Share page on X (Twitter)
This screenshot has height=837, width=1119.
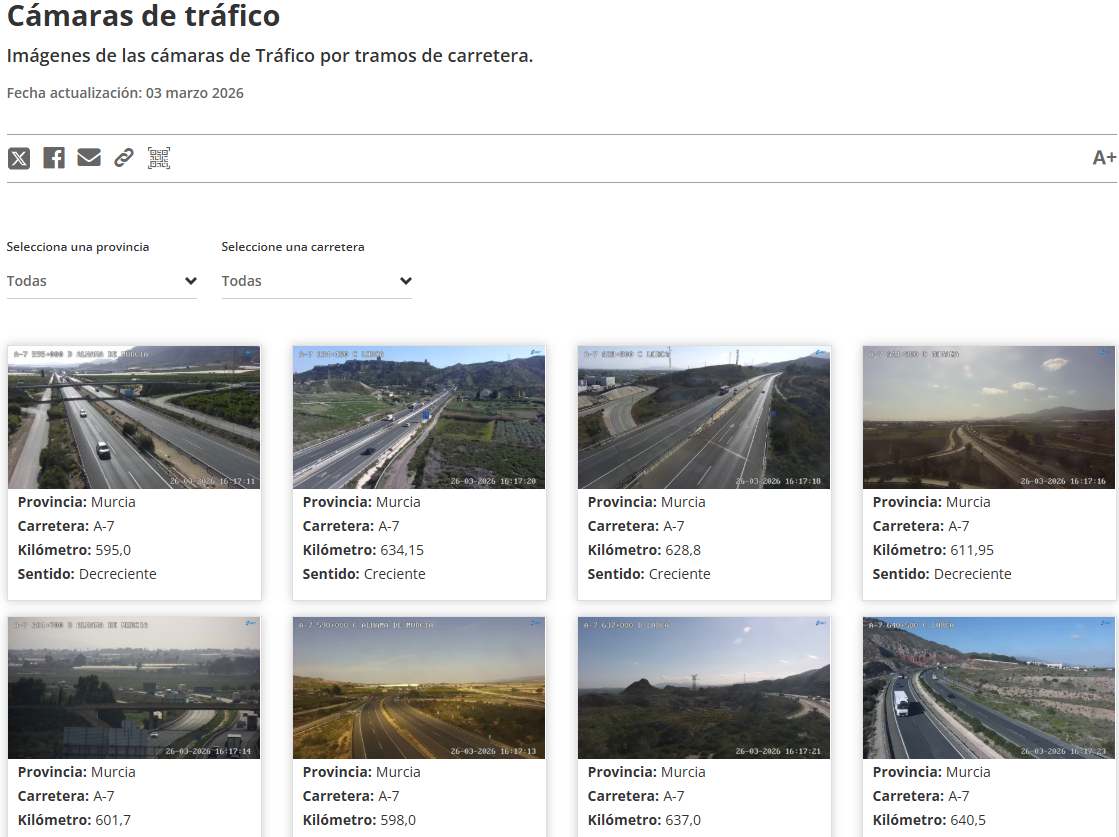[x=19, y=158]
